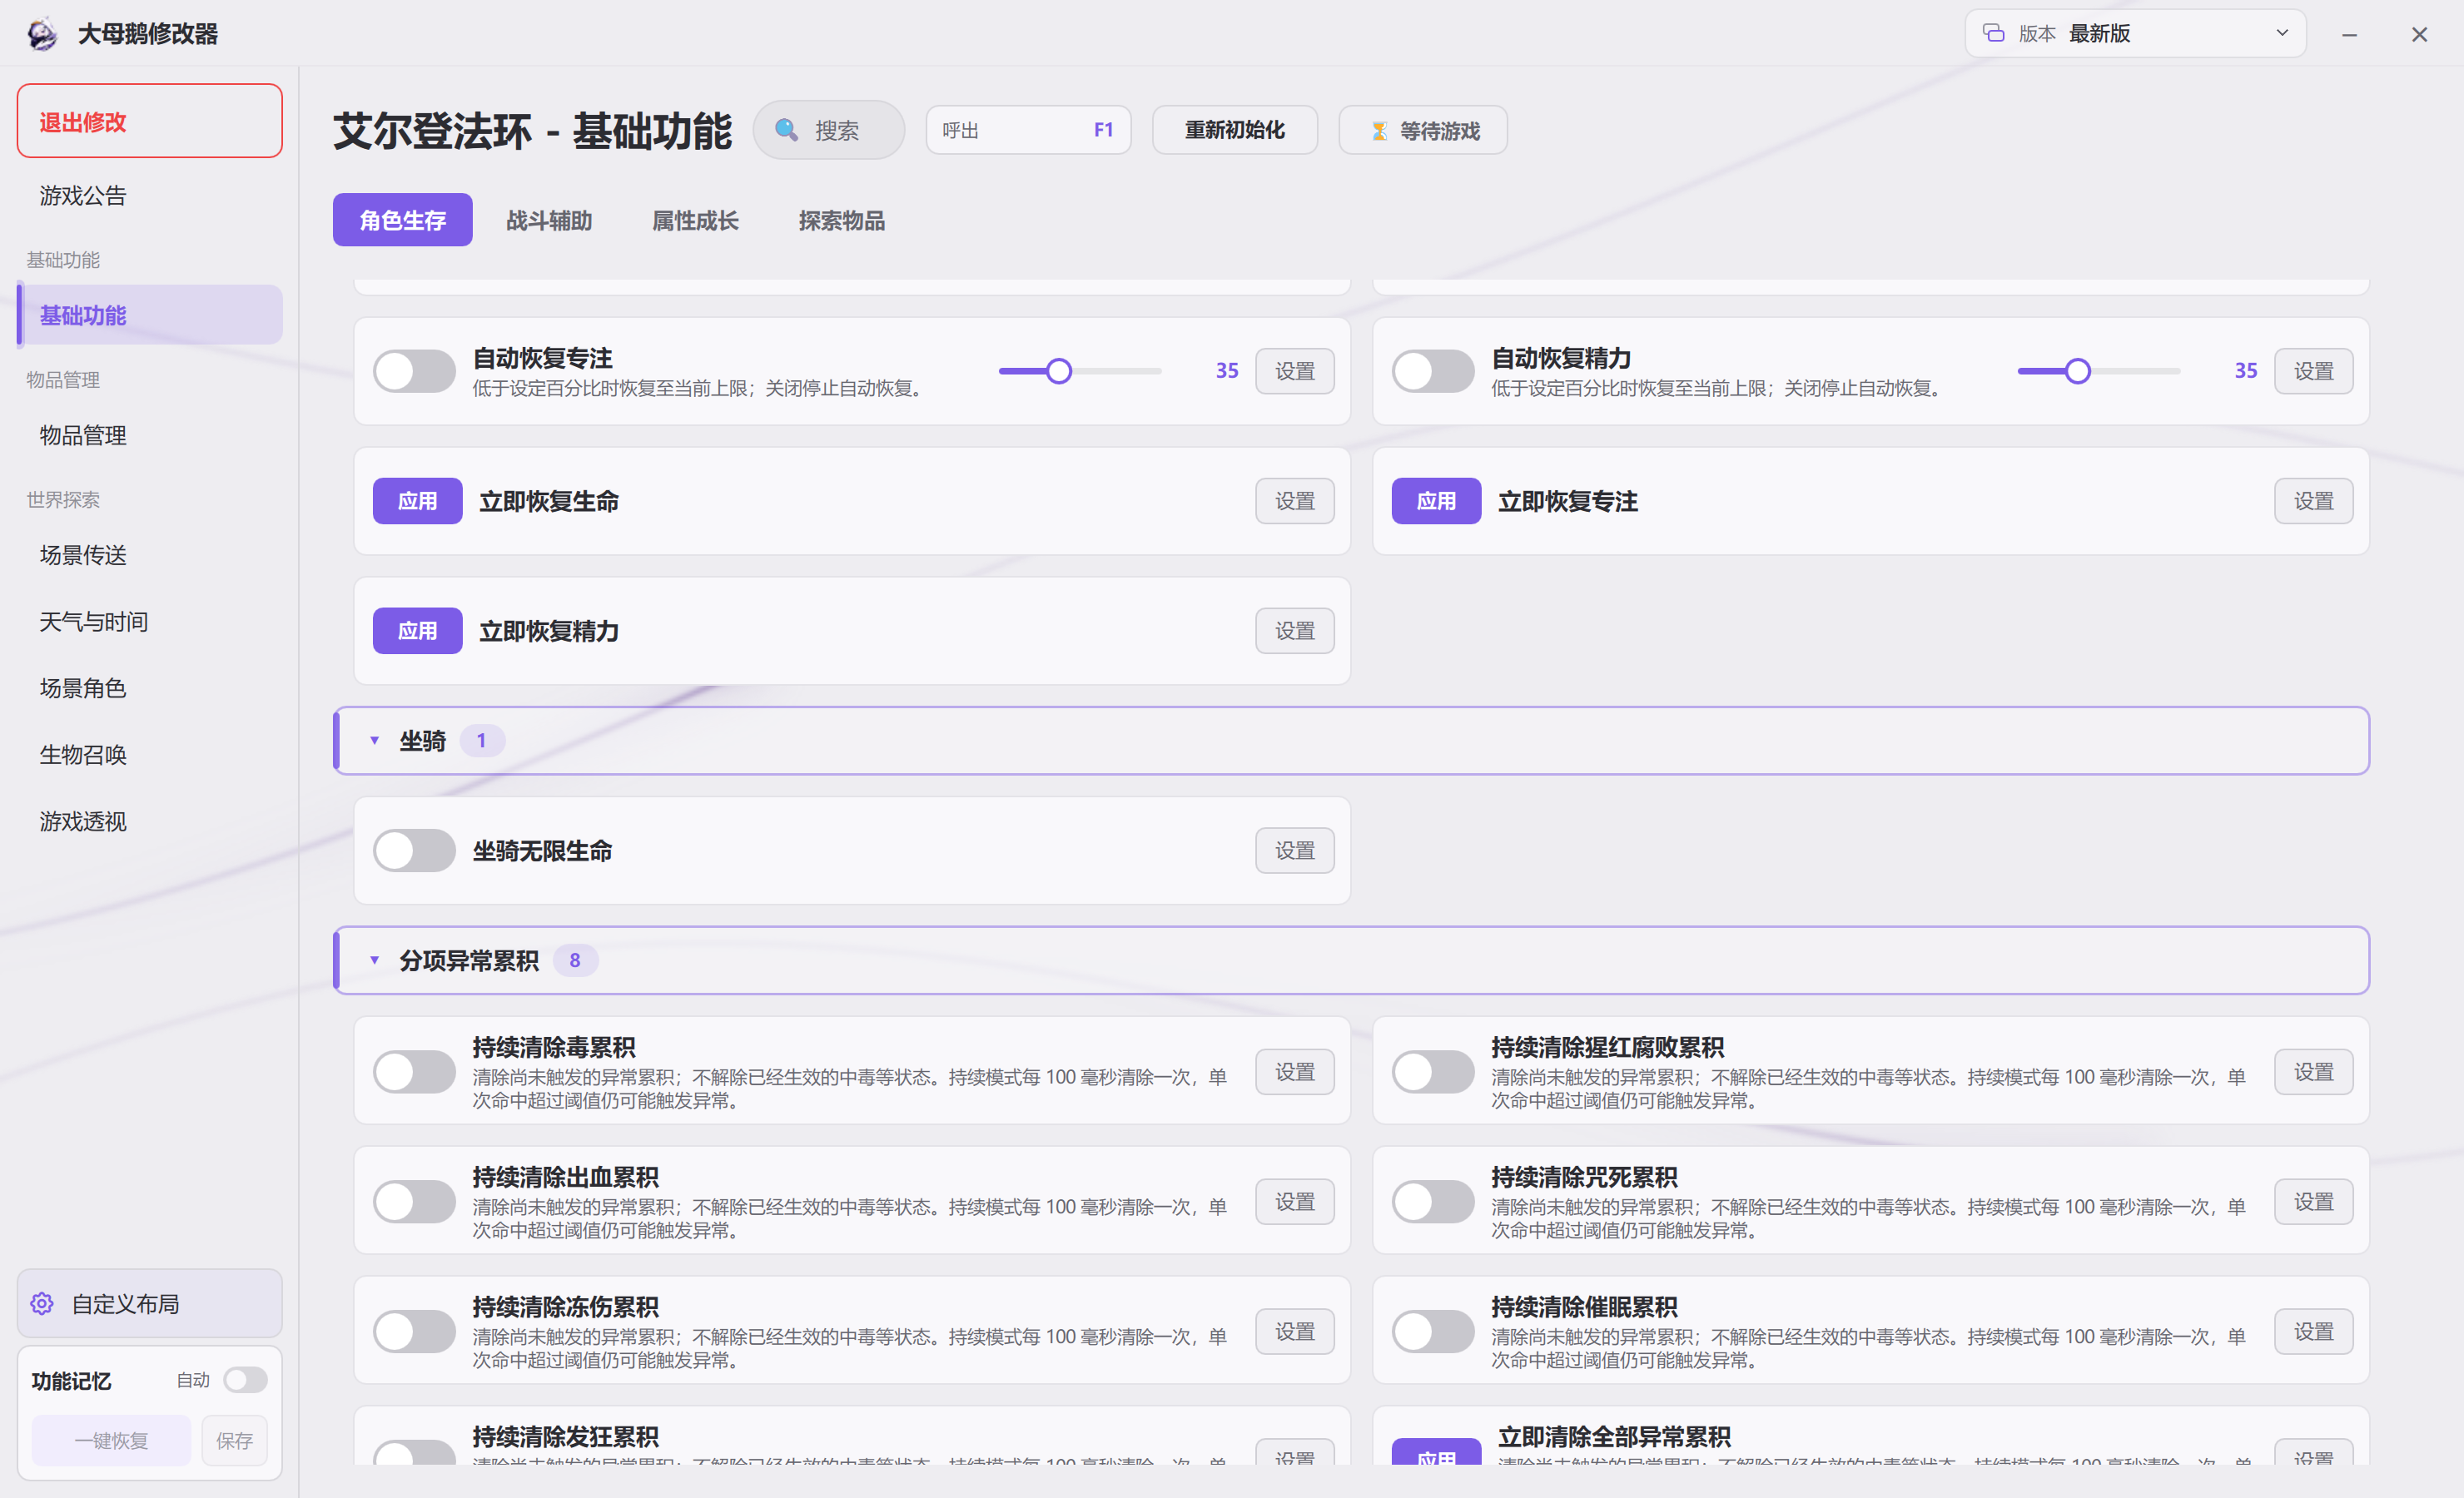Open 游戏公告 in the sidebar
2464x1498 pixels.
click(x=149, y=196)
